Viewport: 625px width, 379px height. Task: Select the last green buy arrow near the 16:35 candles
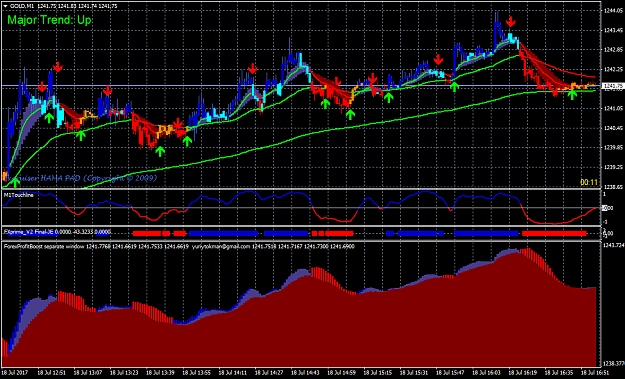(572, 95)
